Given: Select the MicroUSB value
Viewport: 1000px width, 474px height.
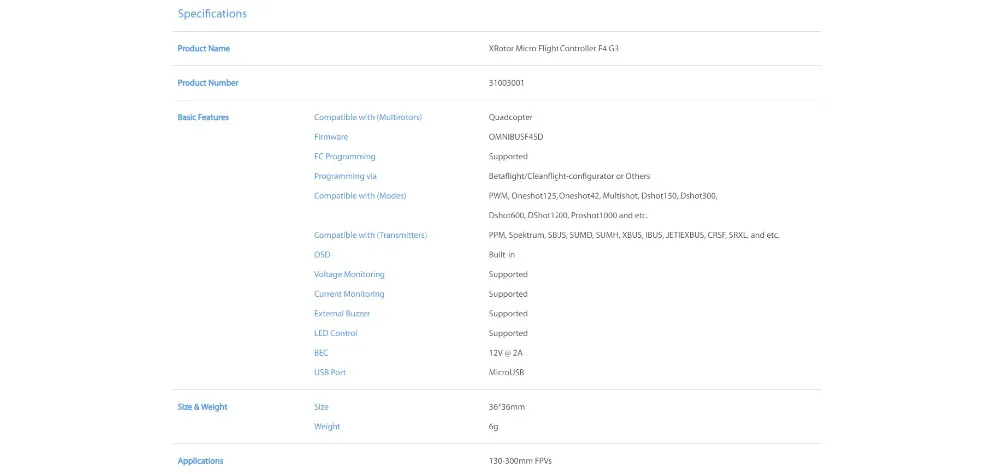Looking at the screenshot, I should click(506, 373).
